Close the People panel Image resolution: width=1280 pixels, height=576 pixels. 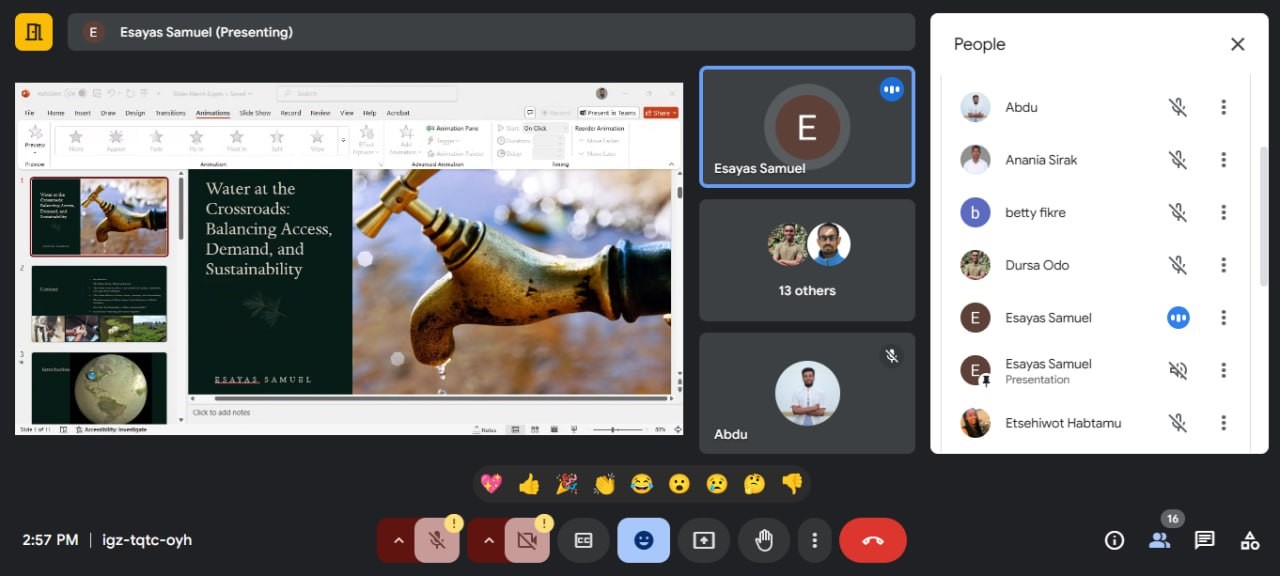[1237, 44]
